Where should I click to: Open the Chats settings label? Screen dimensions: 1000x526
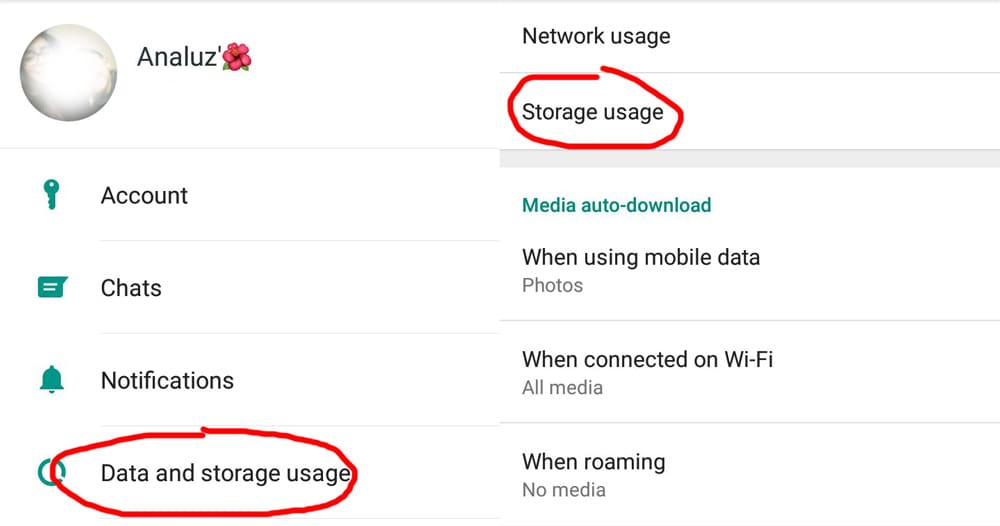pyautogui.click(x=131, y=288)
